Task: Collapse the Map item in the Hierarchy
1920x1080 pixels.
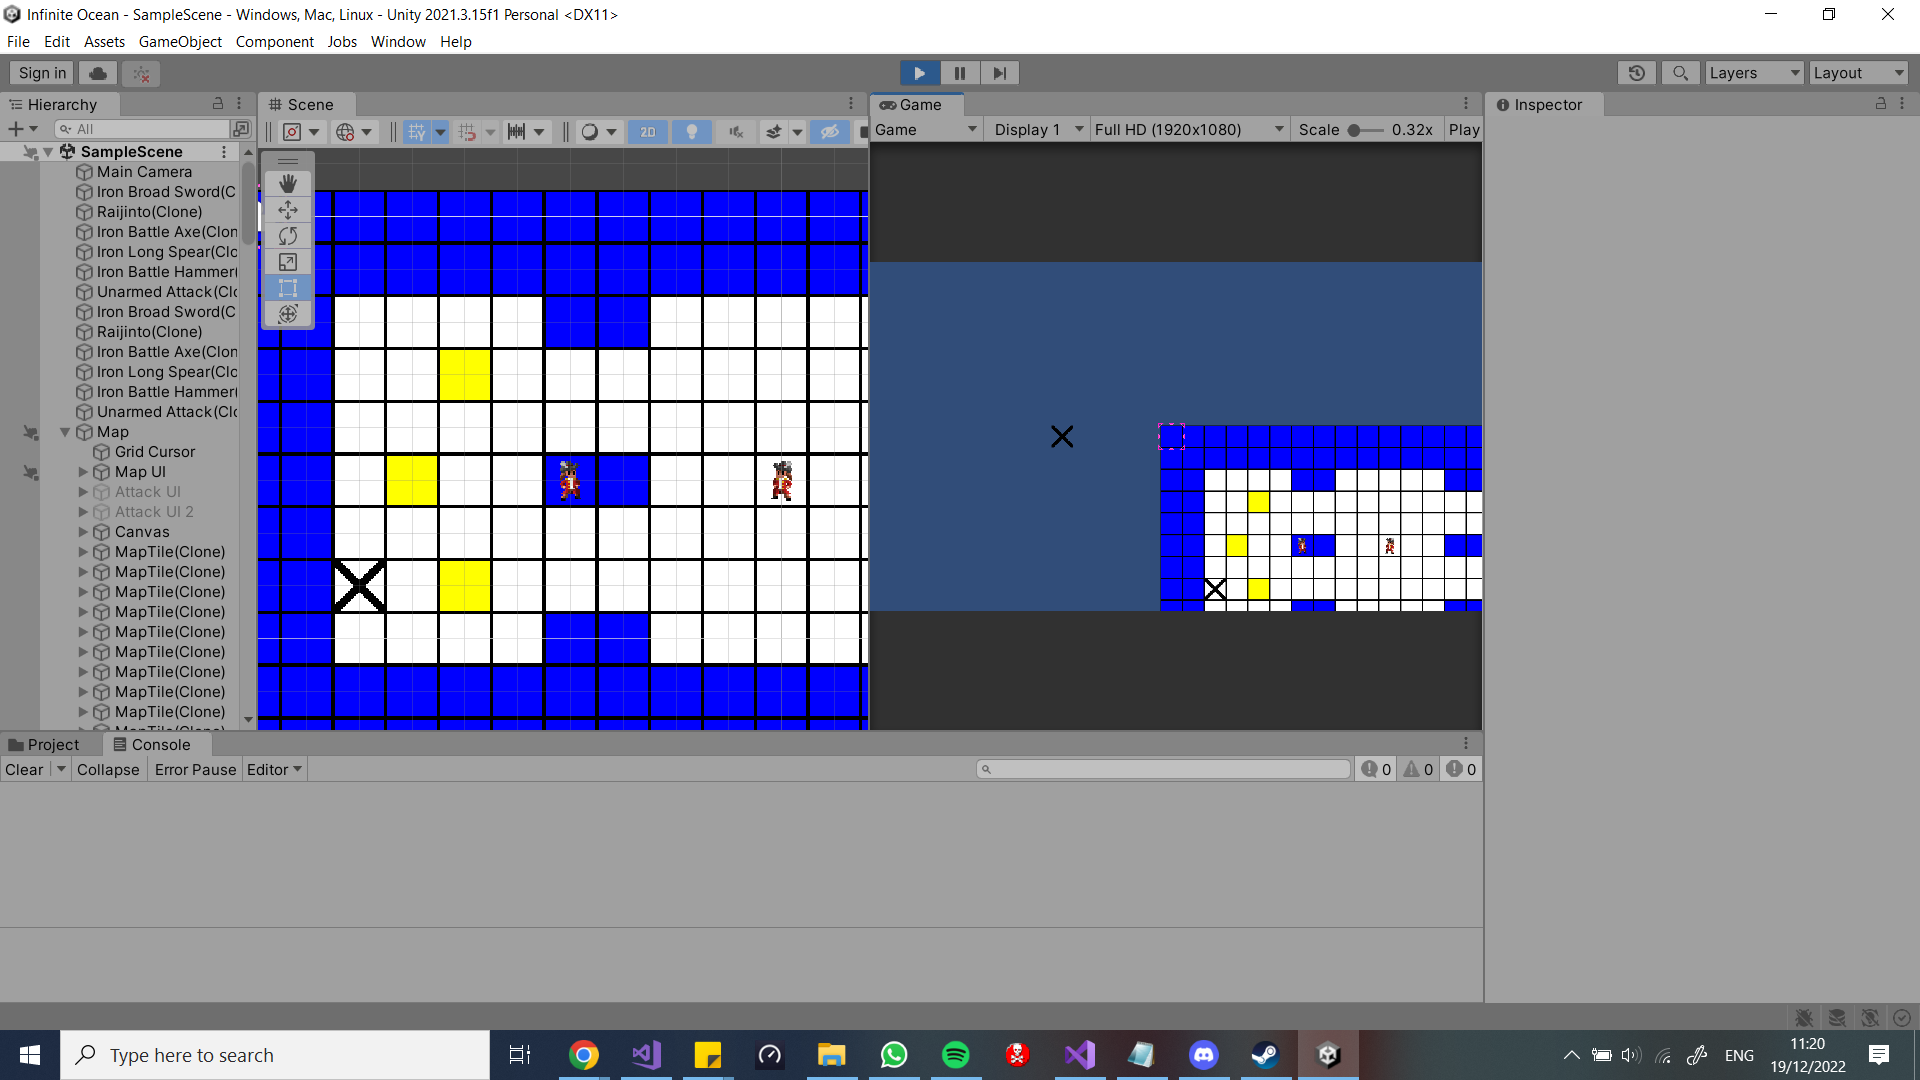Action: click(x=65, y=432)
